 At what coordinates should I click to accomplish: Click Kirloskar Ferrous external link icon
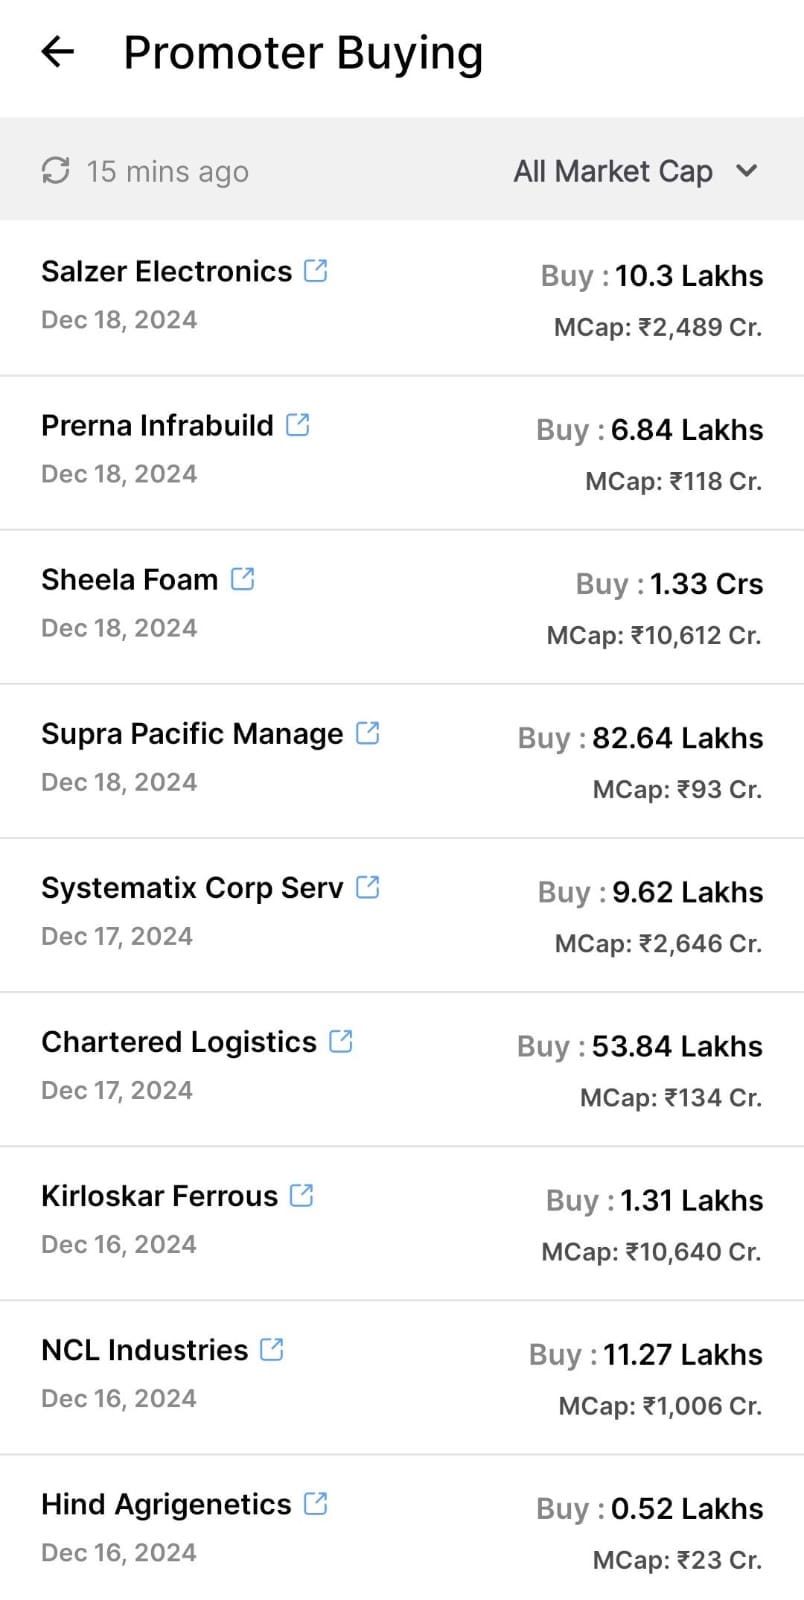(301, 1195)
